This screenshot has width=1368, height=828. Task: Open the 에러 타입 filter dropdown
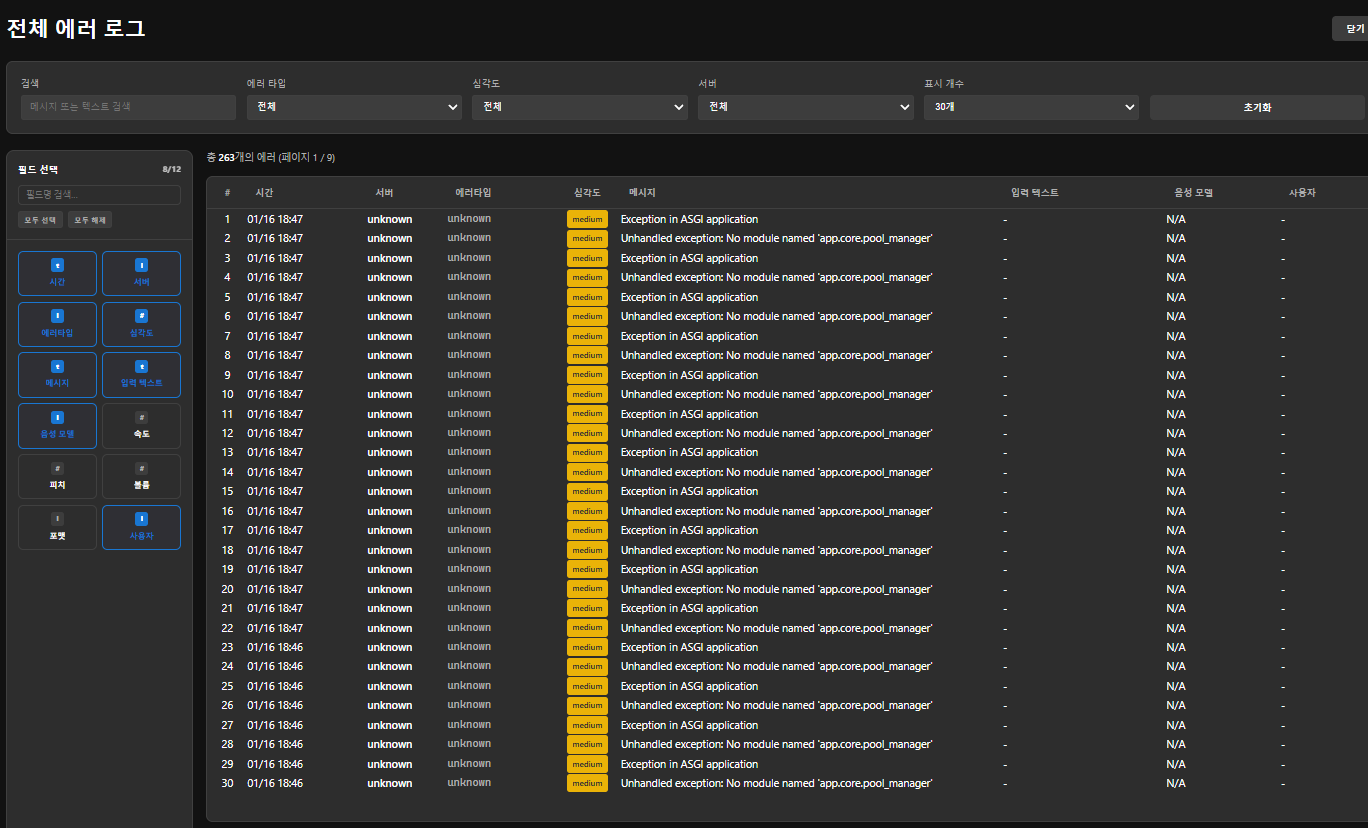point(354,107)
